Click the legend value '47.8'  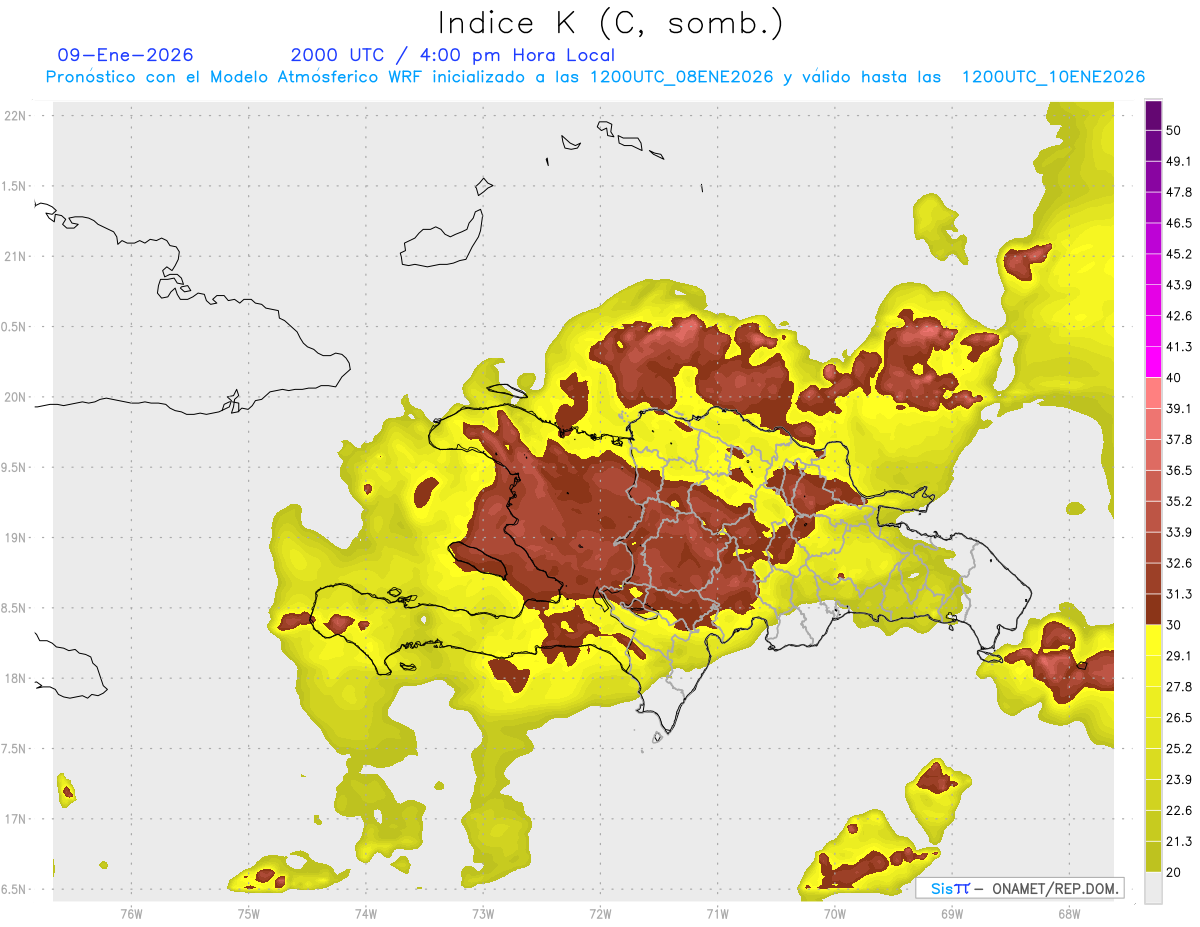pos(1179,192)
